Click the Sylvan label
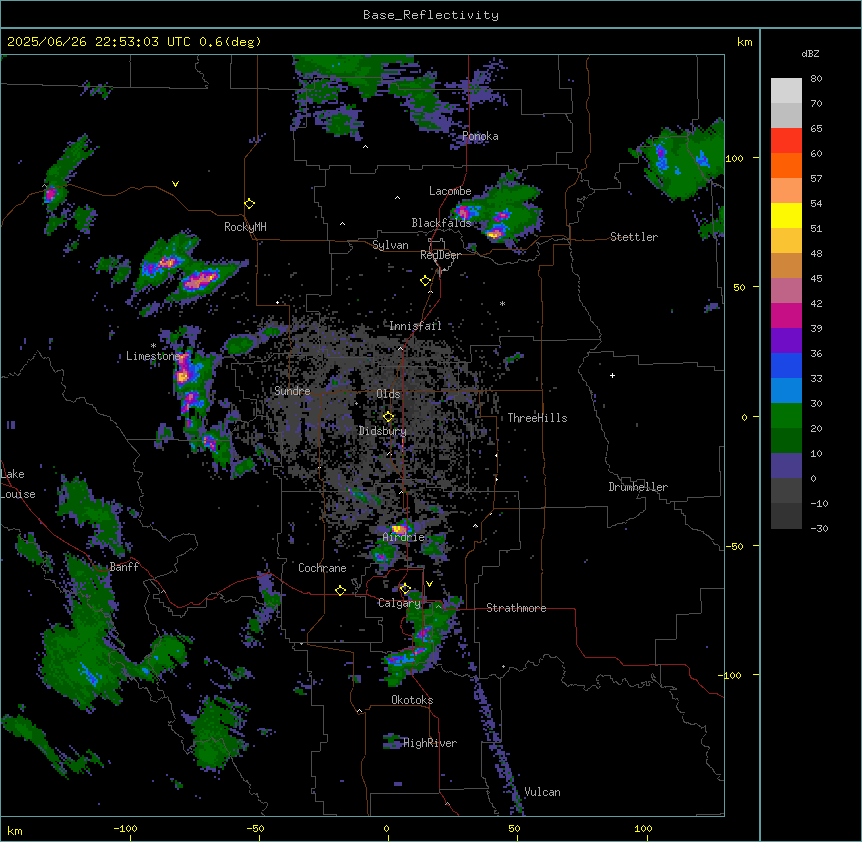This screenshot has height=842, width=862. coord(390,245)
